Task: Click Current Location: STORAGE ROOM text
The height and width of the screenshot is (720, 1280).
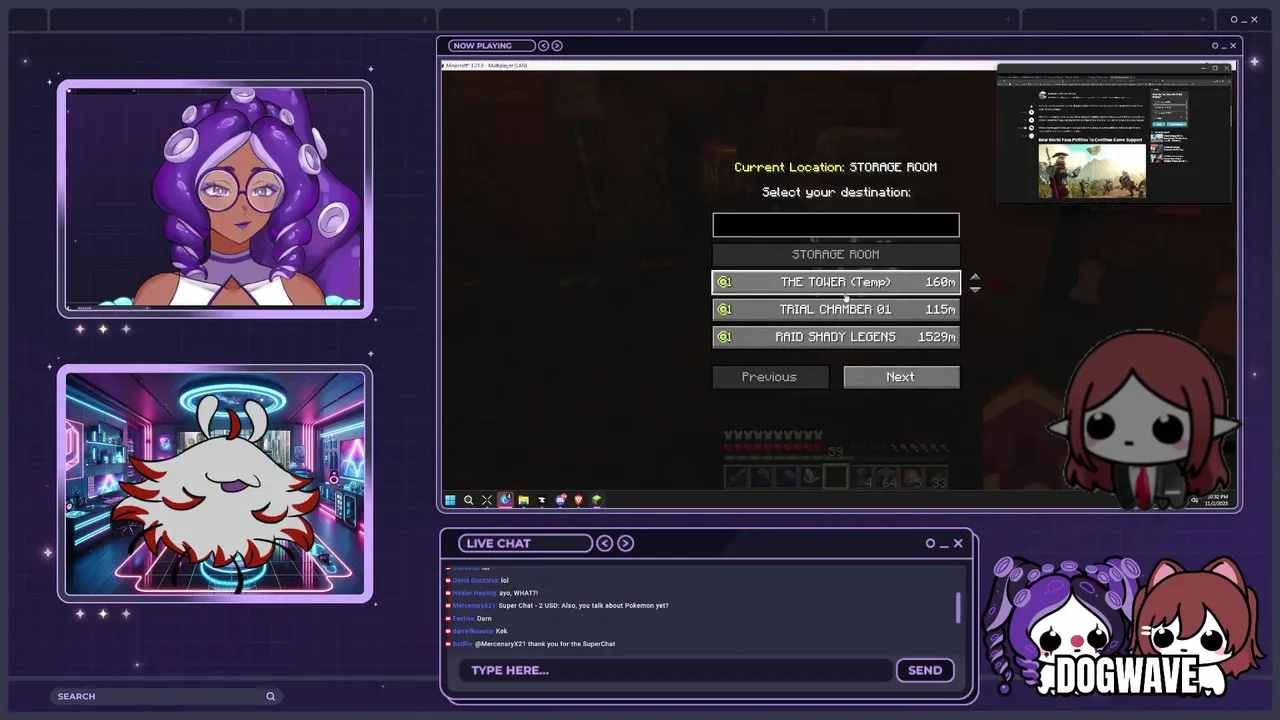Action: coord(836,167)
